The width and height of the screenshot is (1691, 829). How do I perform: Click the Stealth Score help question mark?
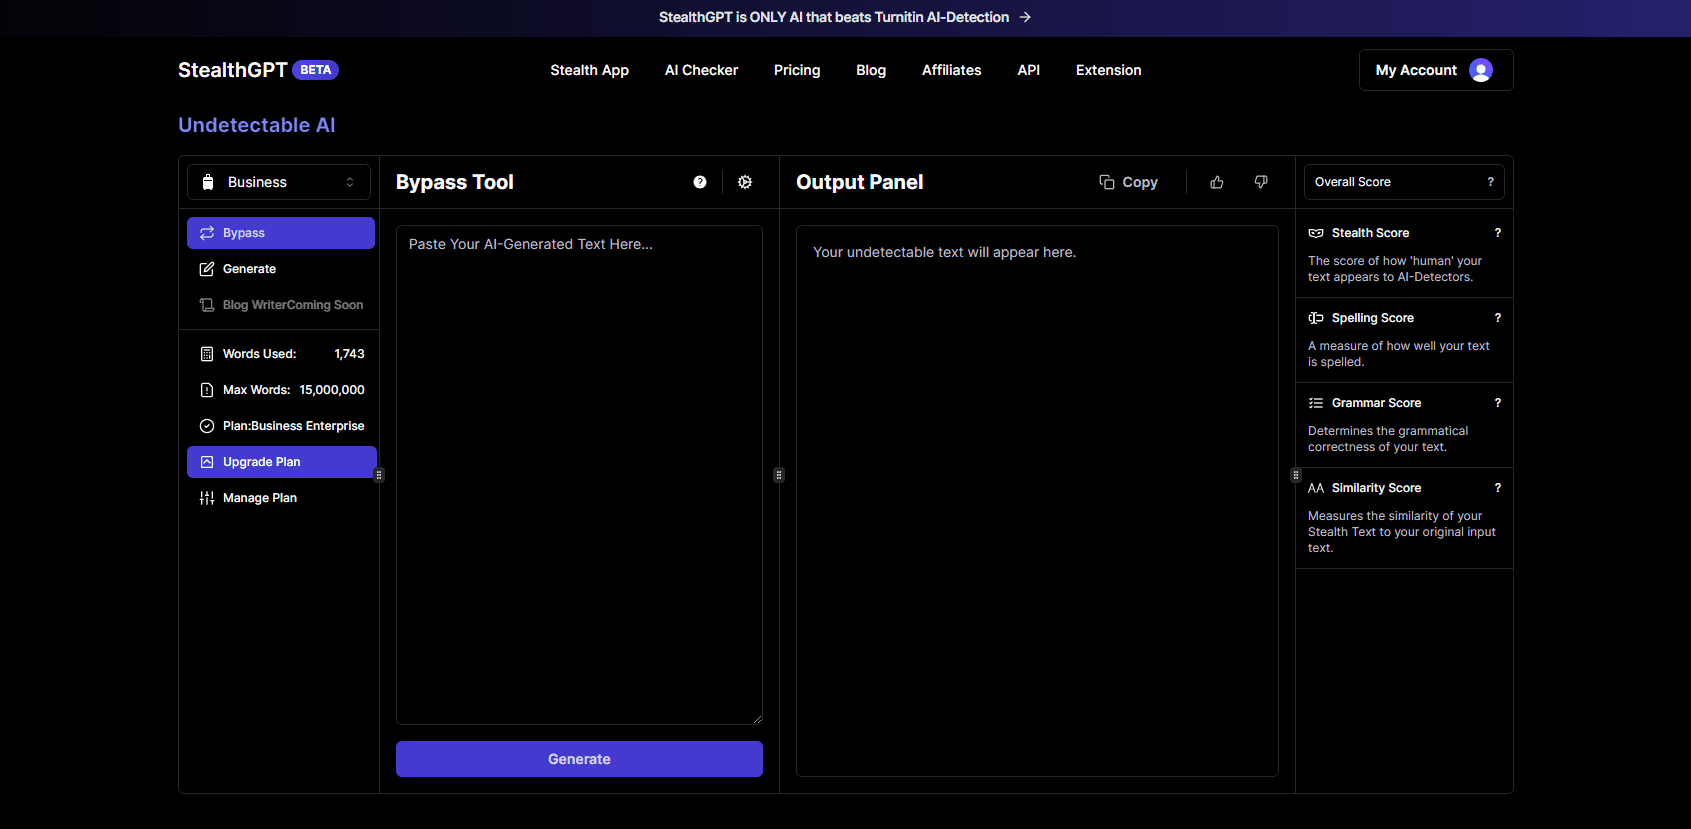tap(1497, 233)
